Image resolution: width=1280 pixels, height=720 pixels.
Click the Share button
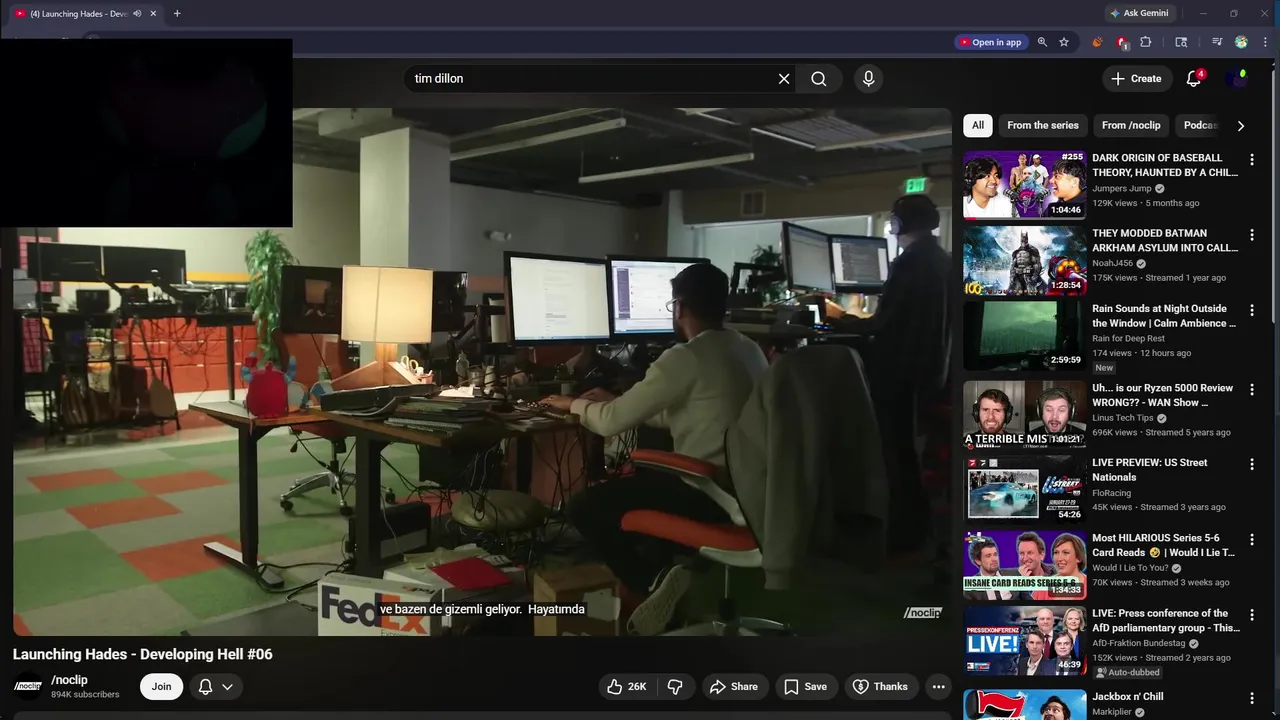pos(734,687)
